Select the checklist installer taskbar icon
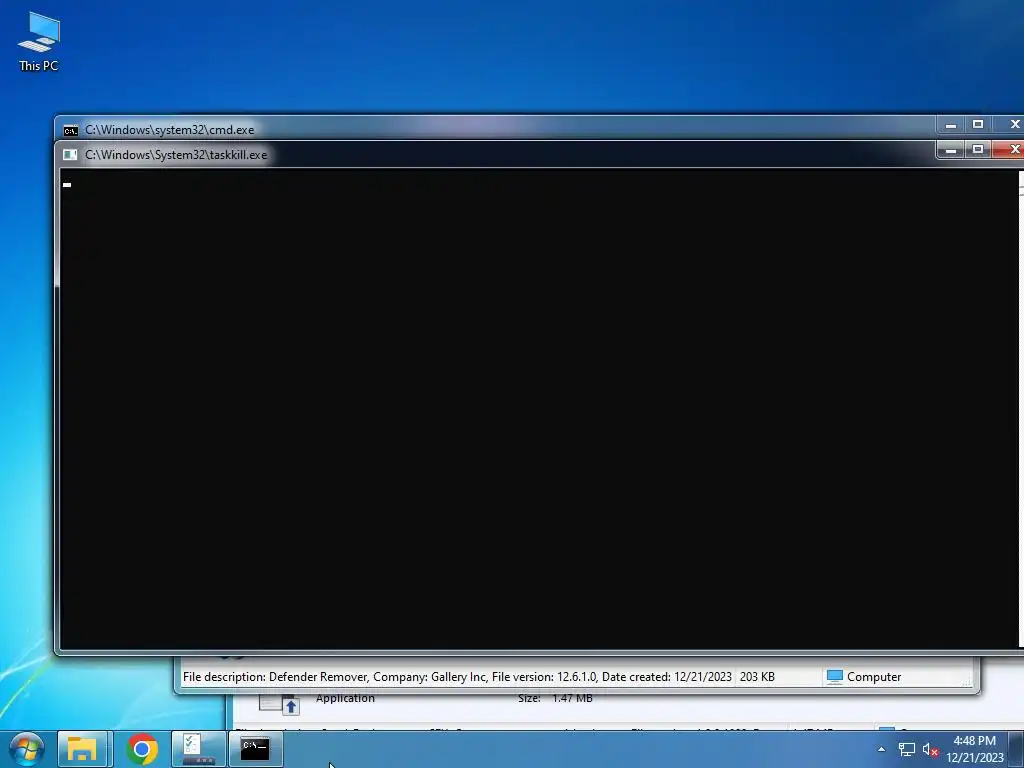 coord(199,749)
